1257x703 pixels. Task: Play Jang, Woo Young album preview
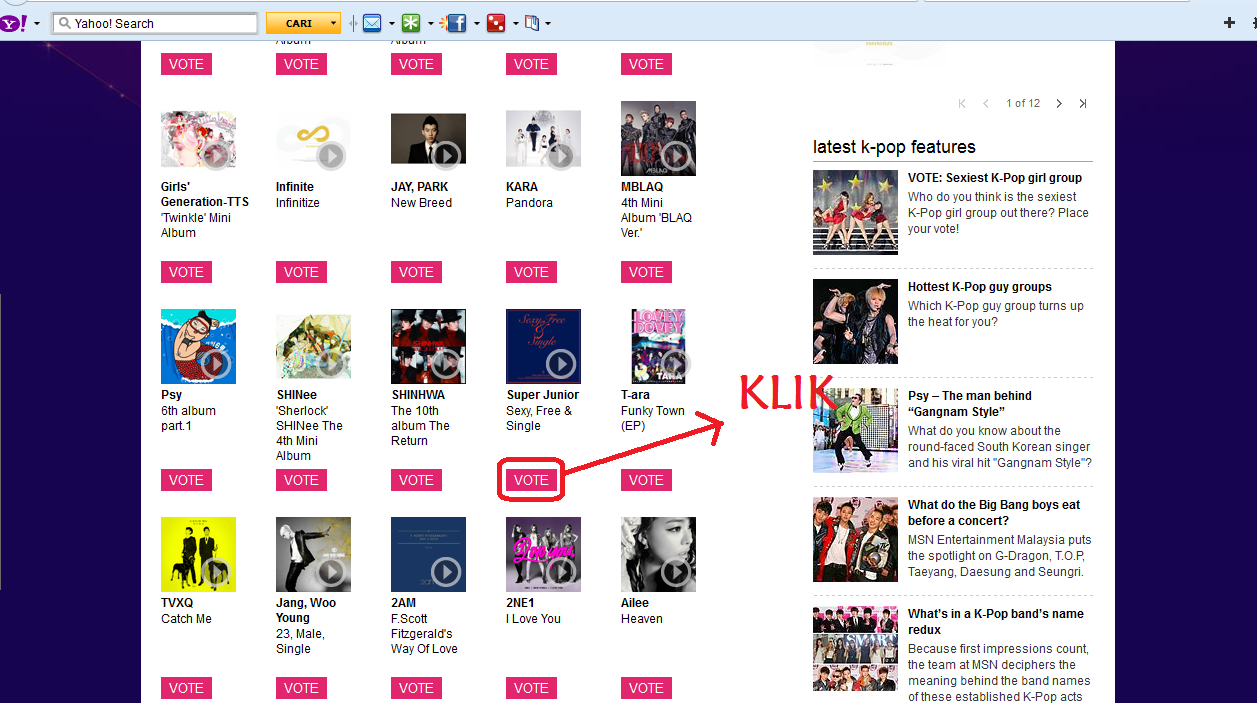331,572
